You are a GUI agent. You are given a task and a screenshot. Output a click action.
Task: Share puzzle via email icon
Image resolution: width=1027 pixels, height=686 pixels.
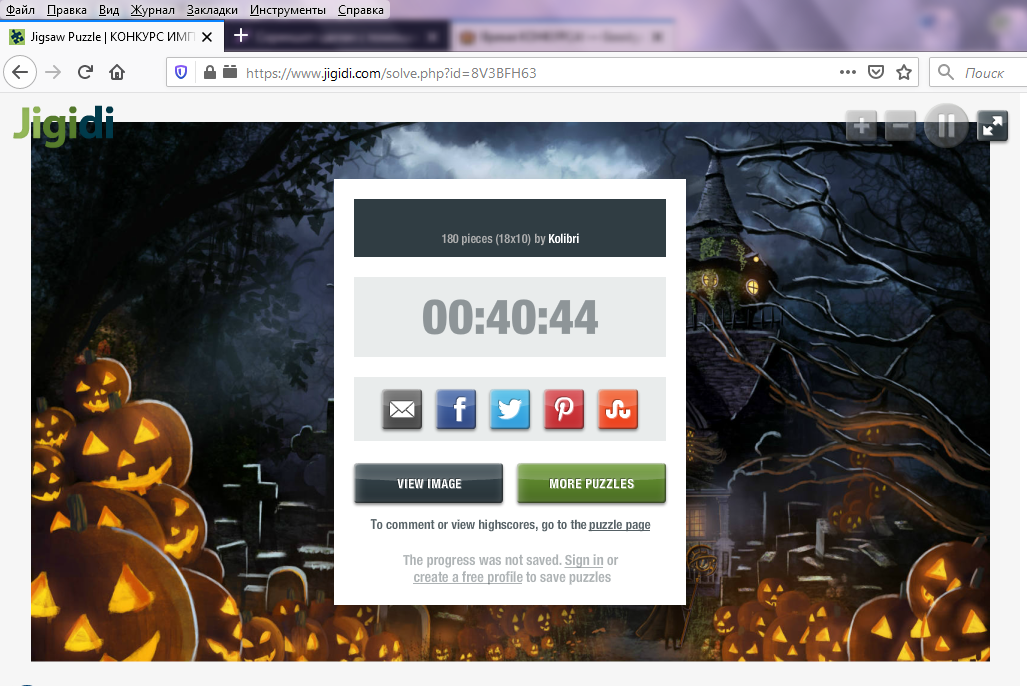[401, 410]
